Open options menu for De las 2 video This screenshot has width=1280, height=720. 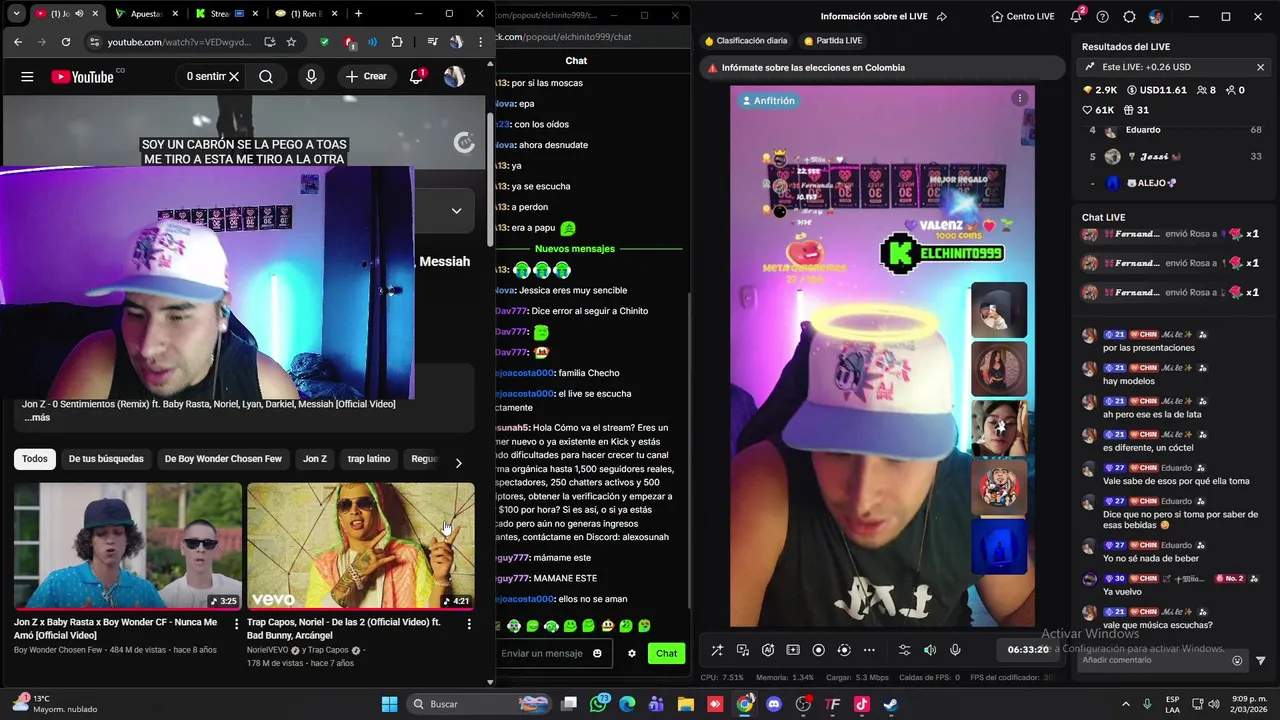[469, 624]
